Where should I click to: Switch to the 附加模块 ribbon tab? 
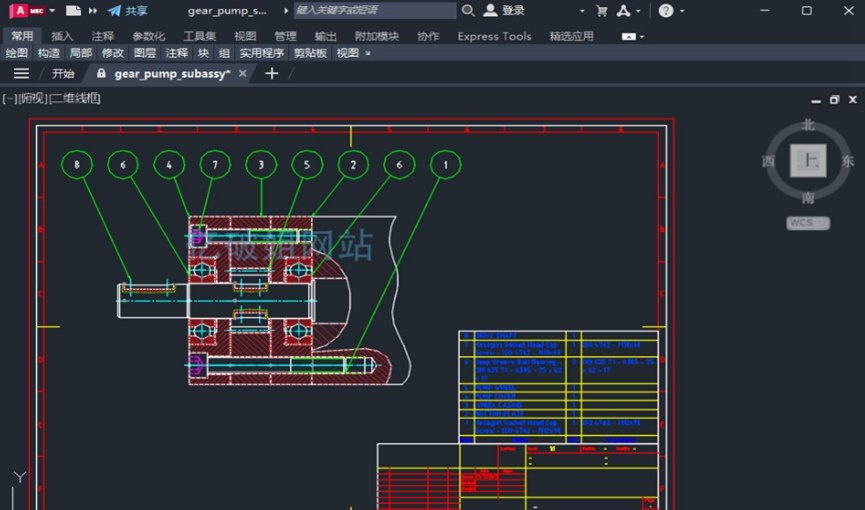(x=377, y=36)
